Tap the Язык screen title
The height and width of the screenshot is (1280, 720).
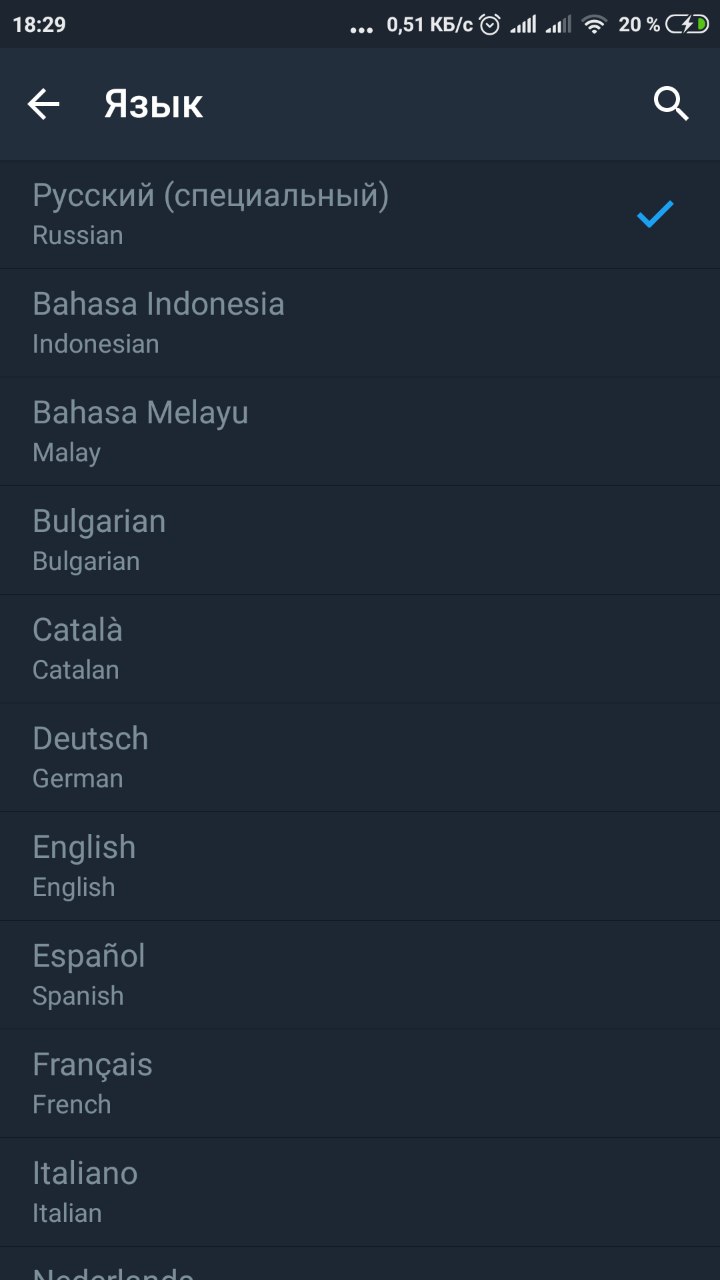(x=154, y=104)
